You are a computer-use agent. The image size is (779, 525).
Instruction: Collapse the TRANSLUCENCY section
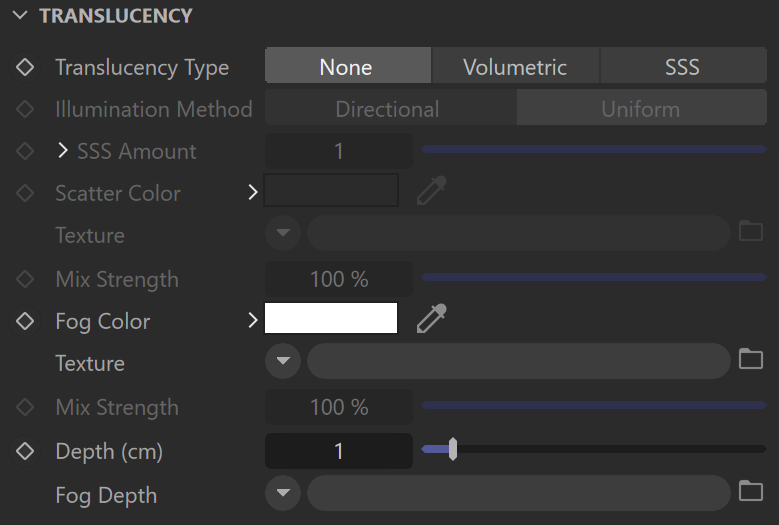pos(20,15)
